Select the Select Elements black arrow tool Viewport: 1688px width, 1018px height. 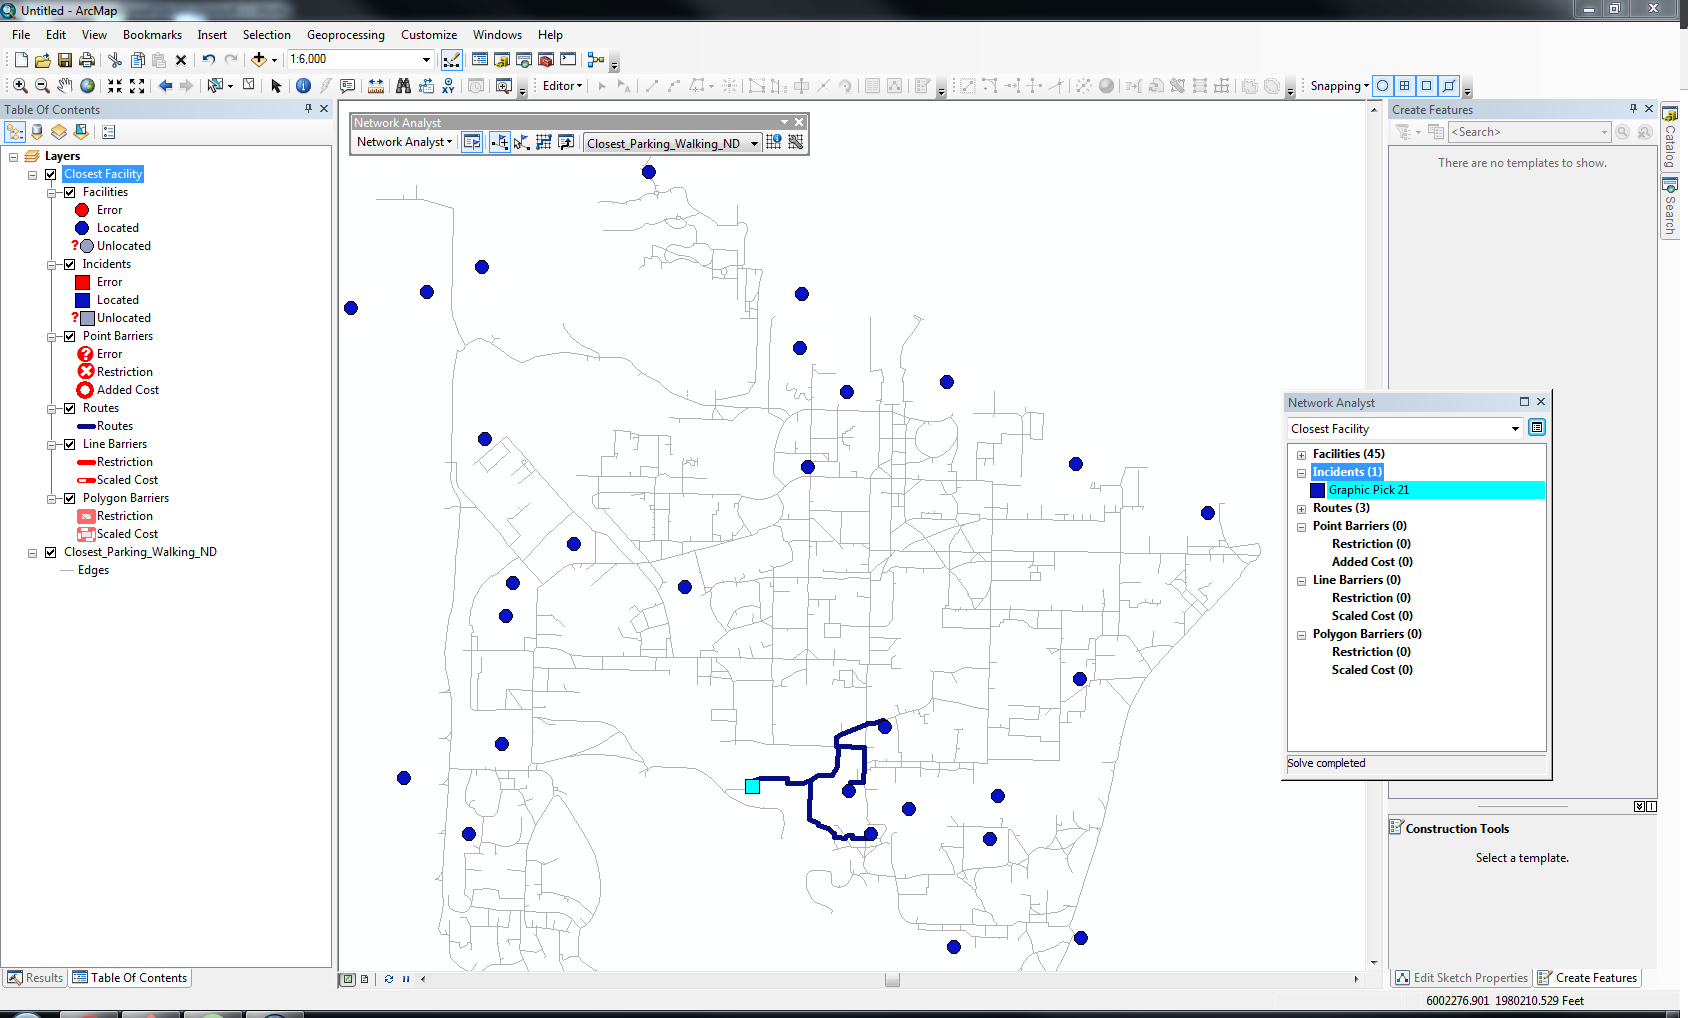coord(276,86)
